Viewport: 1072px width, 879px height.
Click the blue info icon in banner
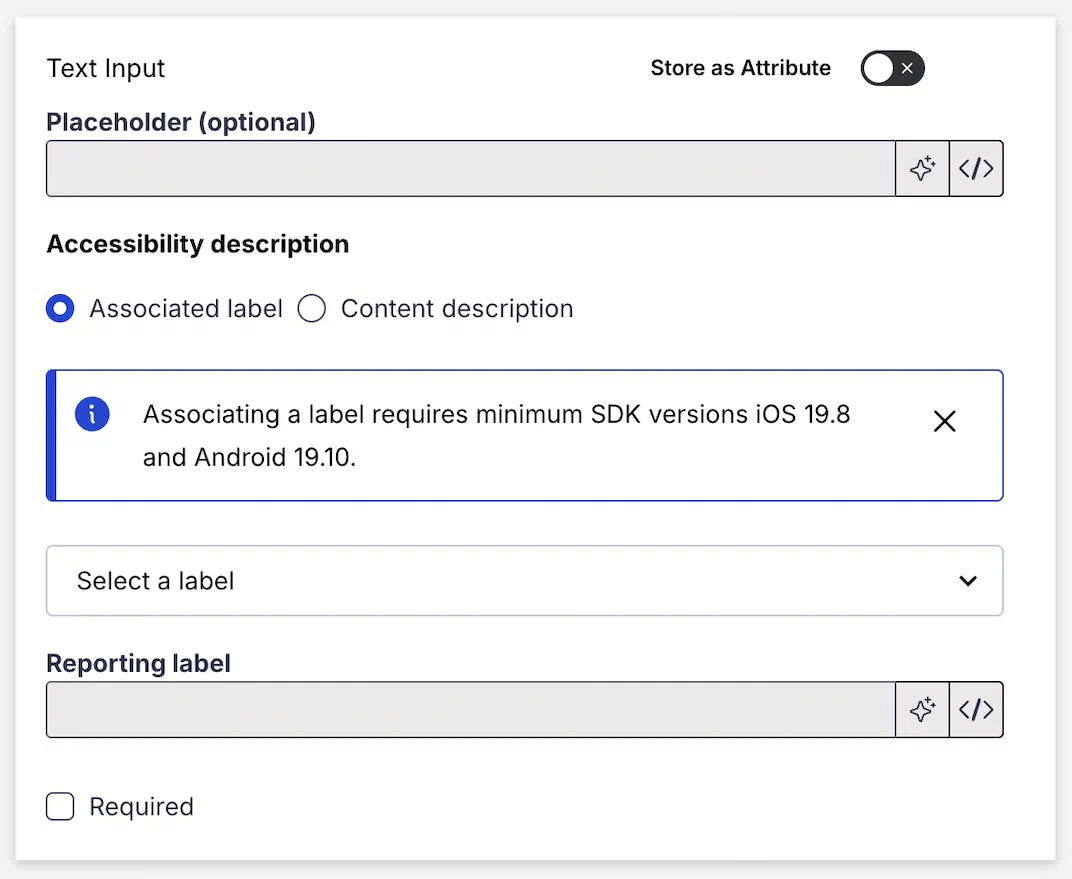point(92,414)
